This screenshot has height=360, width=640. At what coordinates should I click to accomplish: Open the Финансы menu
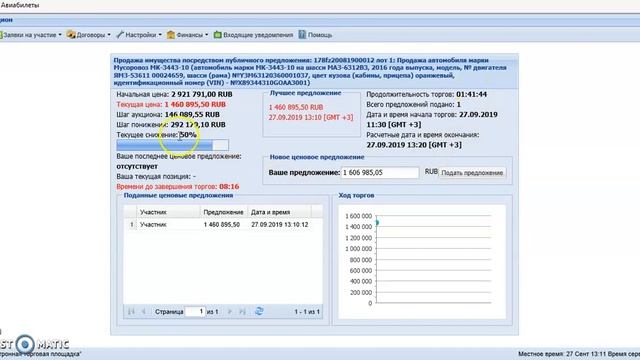coord(189,35)
